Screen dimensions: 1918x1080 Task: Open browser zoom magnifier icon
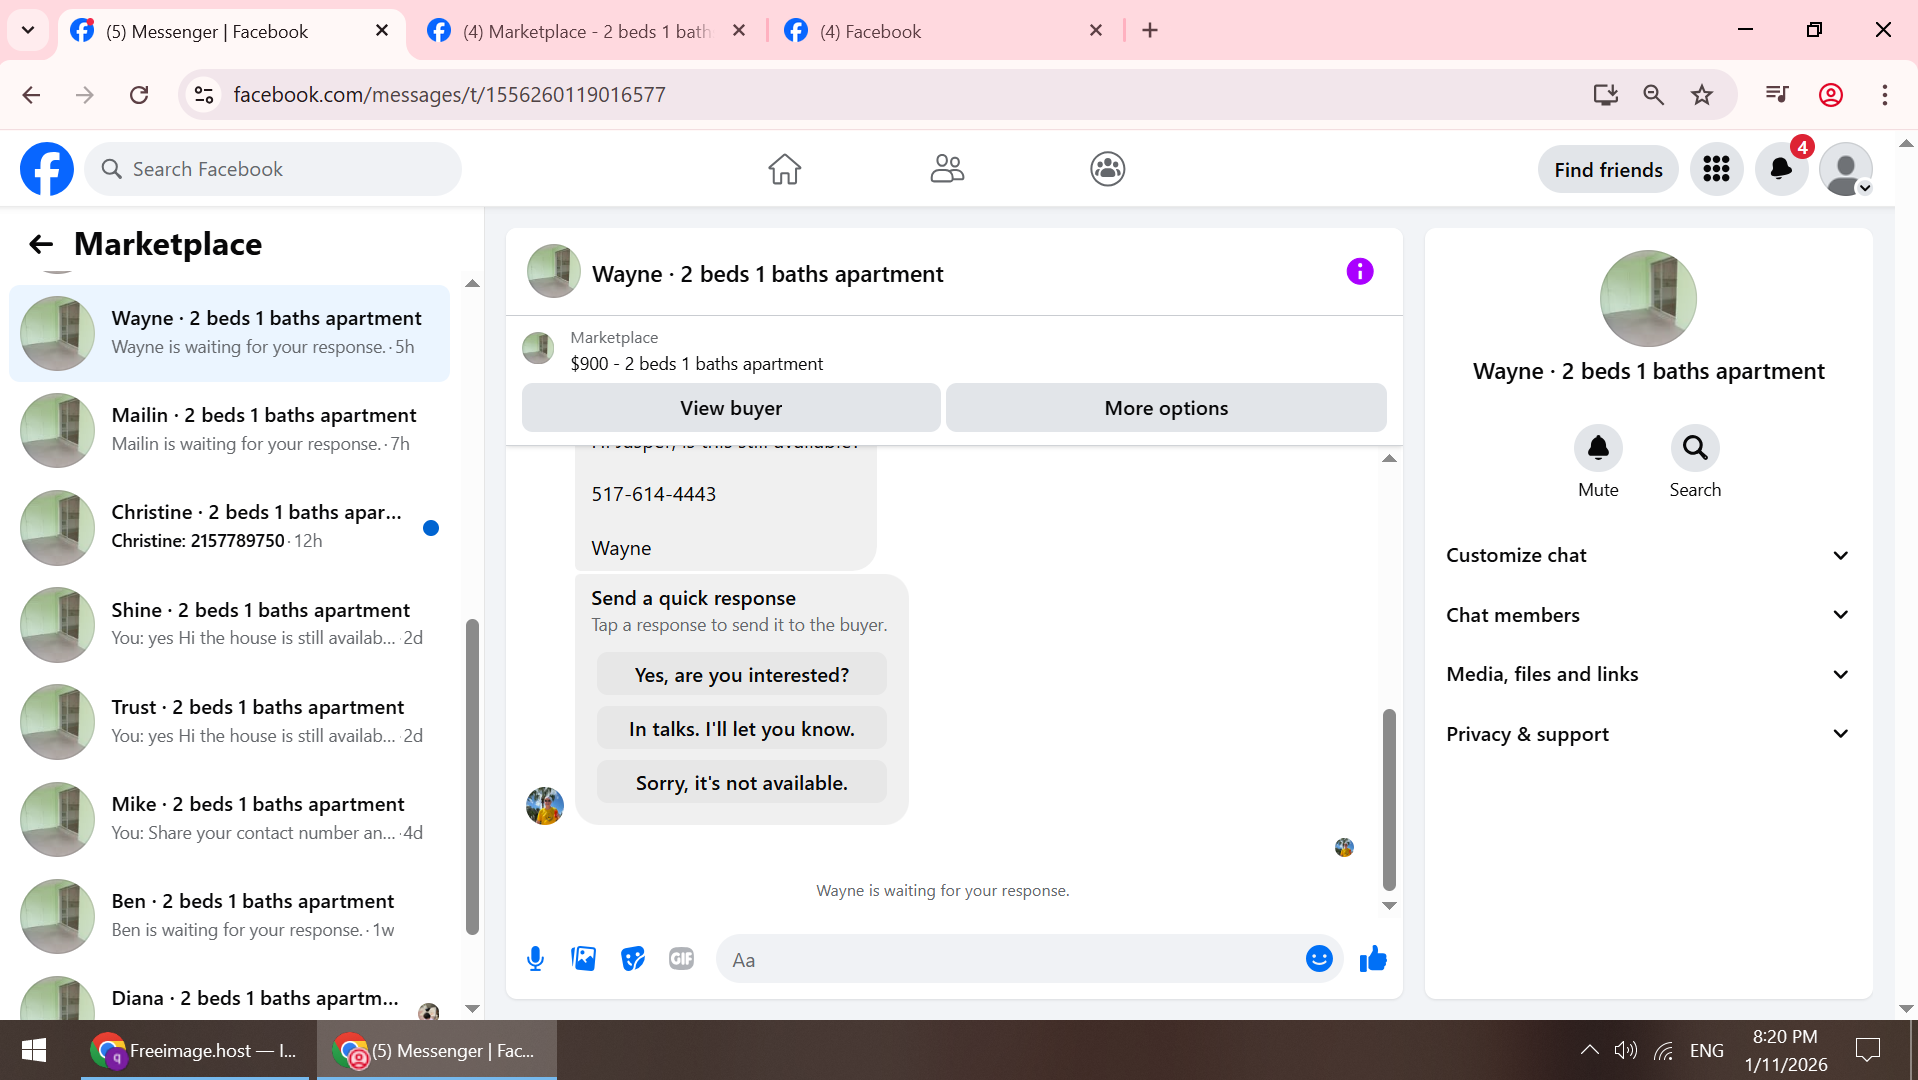pyautogui.click(x=1654, y=95)
